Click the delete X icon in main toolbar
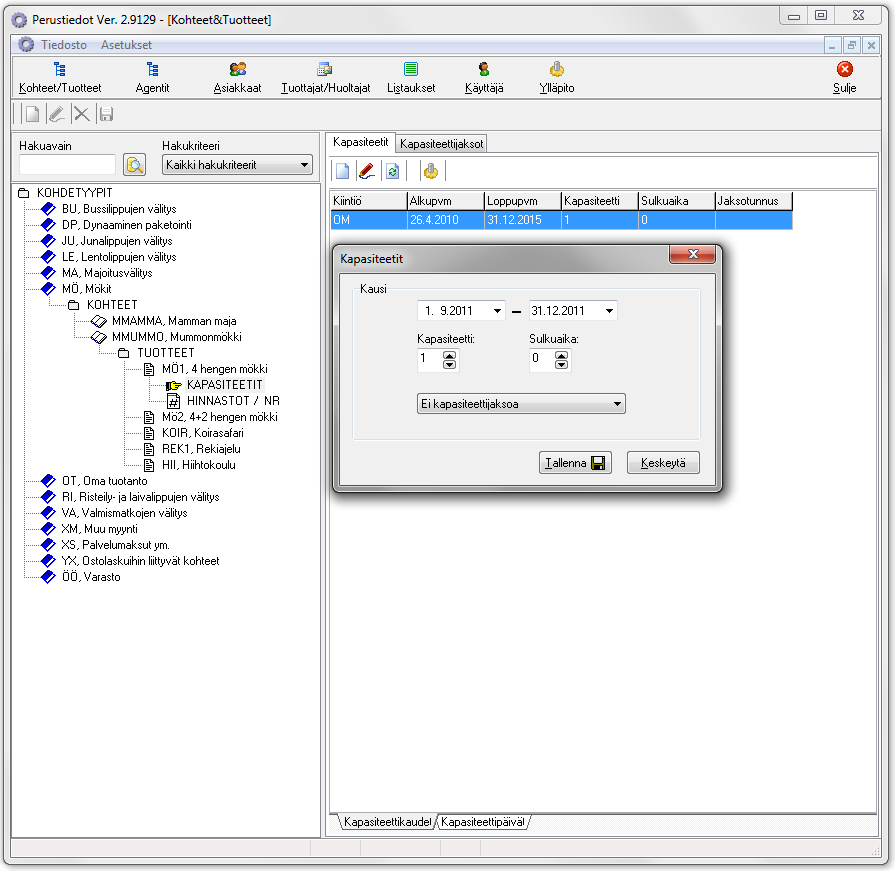This screenshot has width=895, height=871. 82,114
